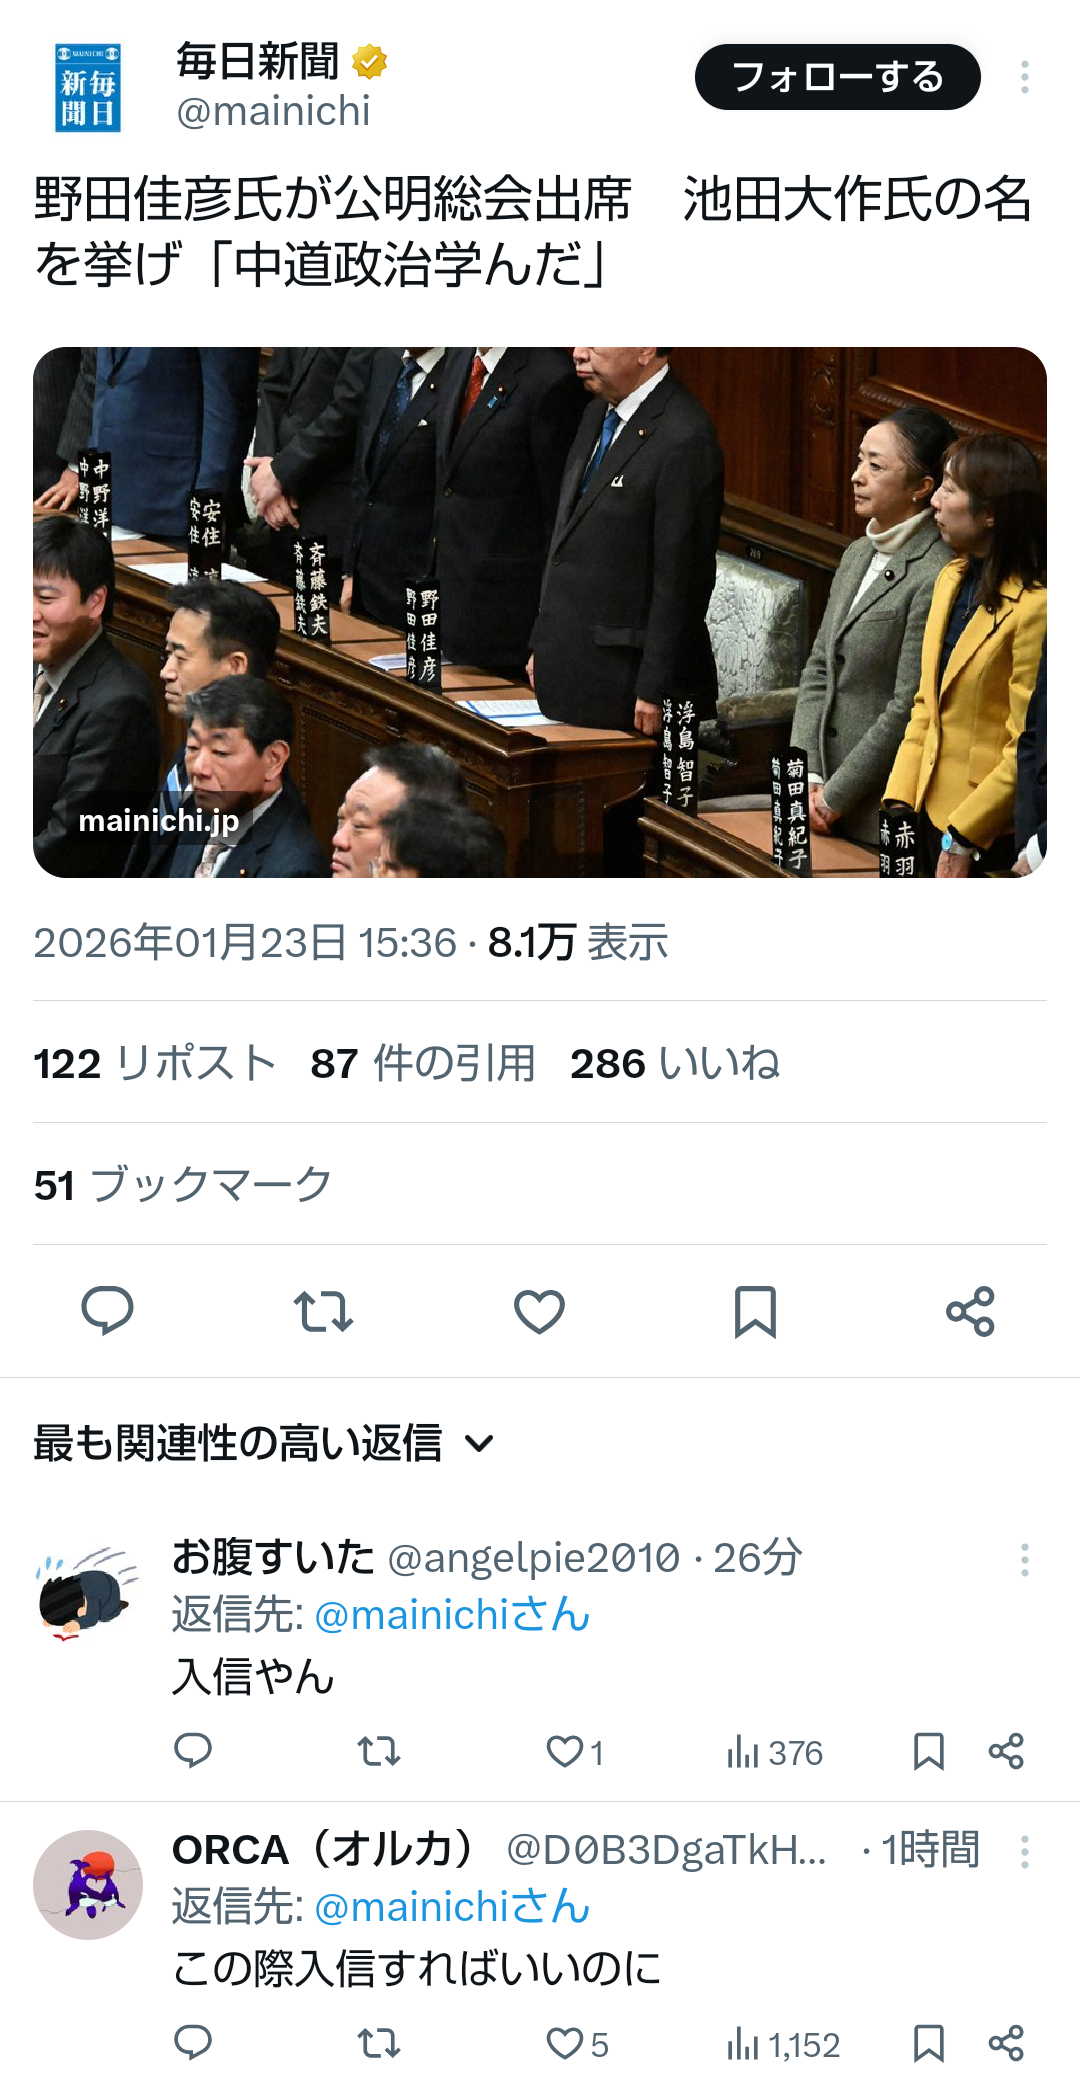This screenshot has height=2084, width=1080.
Task: Open more options for the main post
Action: pyautogui.click(x=1025, y=77)
